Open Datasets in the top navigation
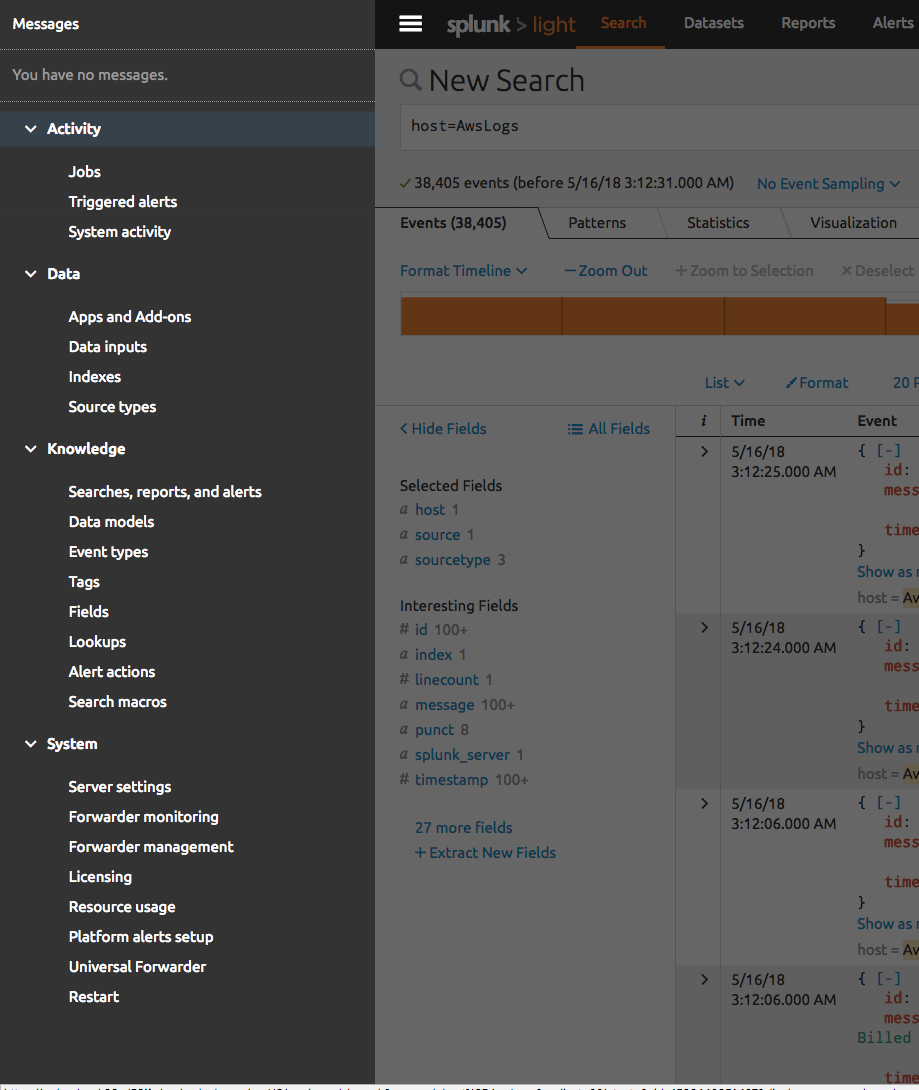Viewport: 919px width, 1090px height. (712, 23)
